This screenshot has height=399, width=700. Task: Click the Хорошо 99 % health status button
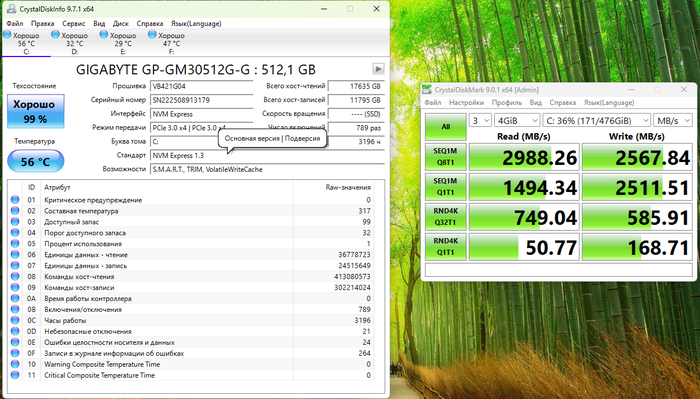point(36,111)
